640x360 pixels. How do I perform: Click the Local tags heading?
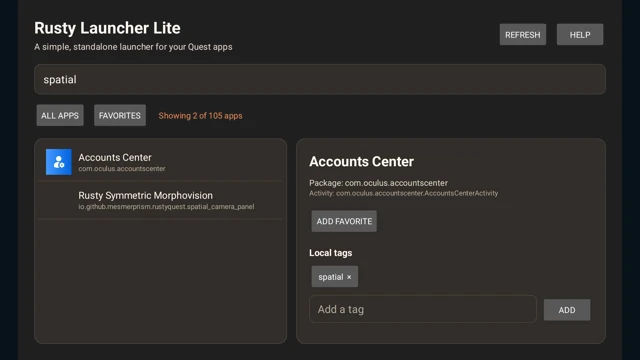[331, 253]
